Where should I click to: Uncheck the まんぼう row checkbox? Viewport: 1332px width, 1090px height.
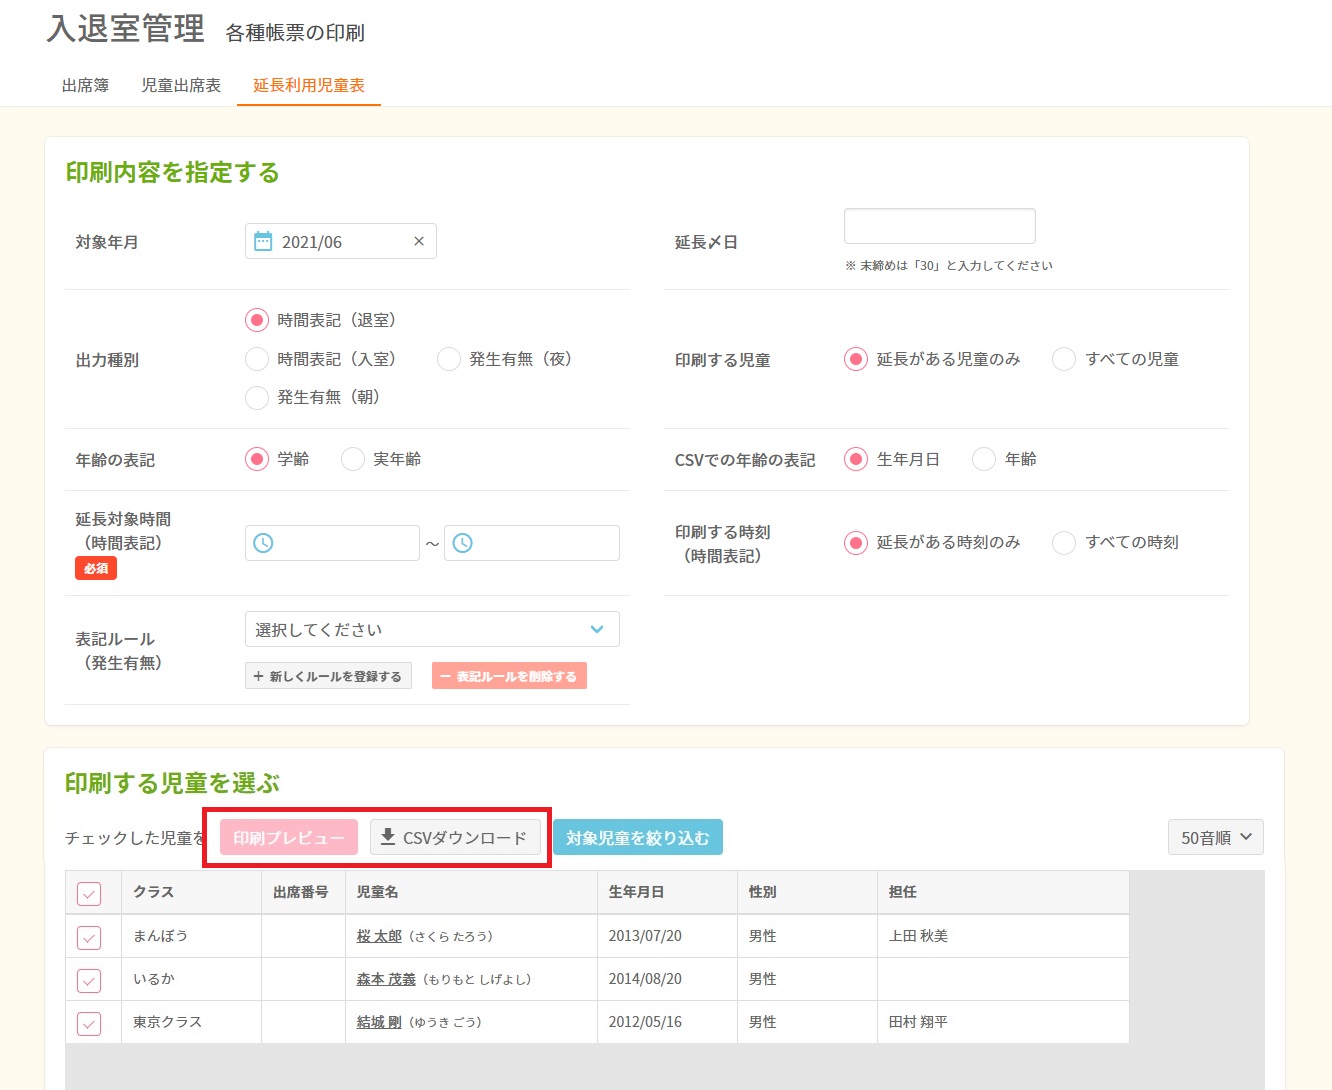pyautogui.click(x=89, y=937)
